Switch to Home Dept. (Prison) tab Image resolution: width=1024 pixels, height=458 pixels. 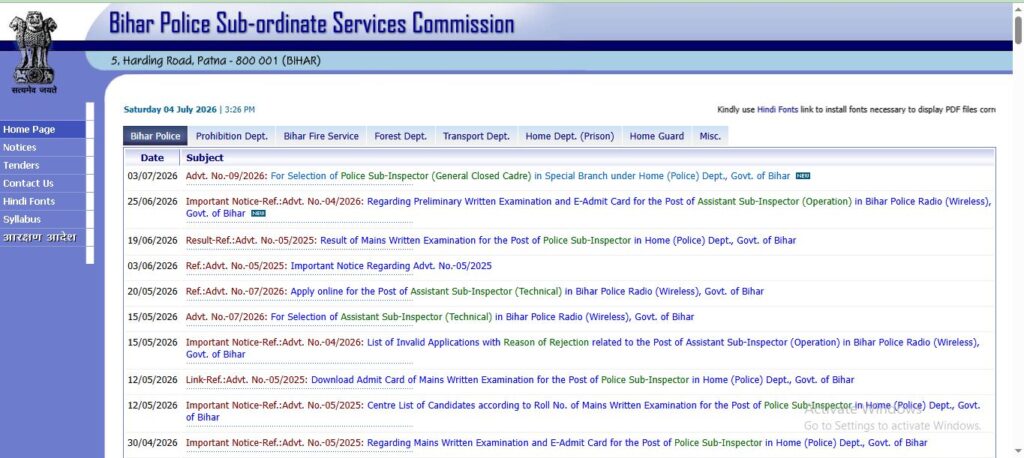pos(569,136)
